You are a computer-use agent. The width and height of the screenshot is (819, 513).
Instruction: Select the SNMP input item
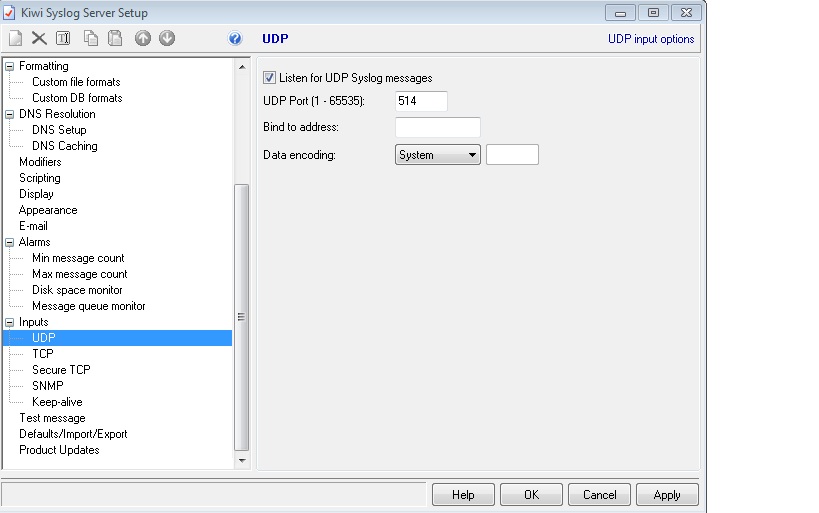[48, 386]
